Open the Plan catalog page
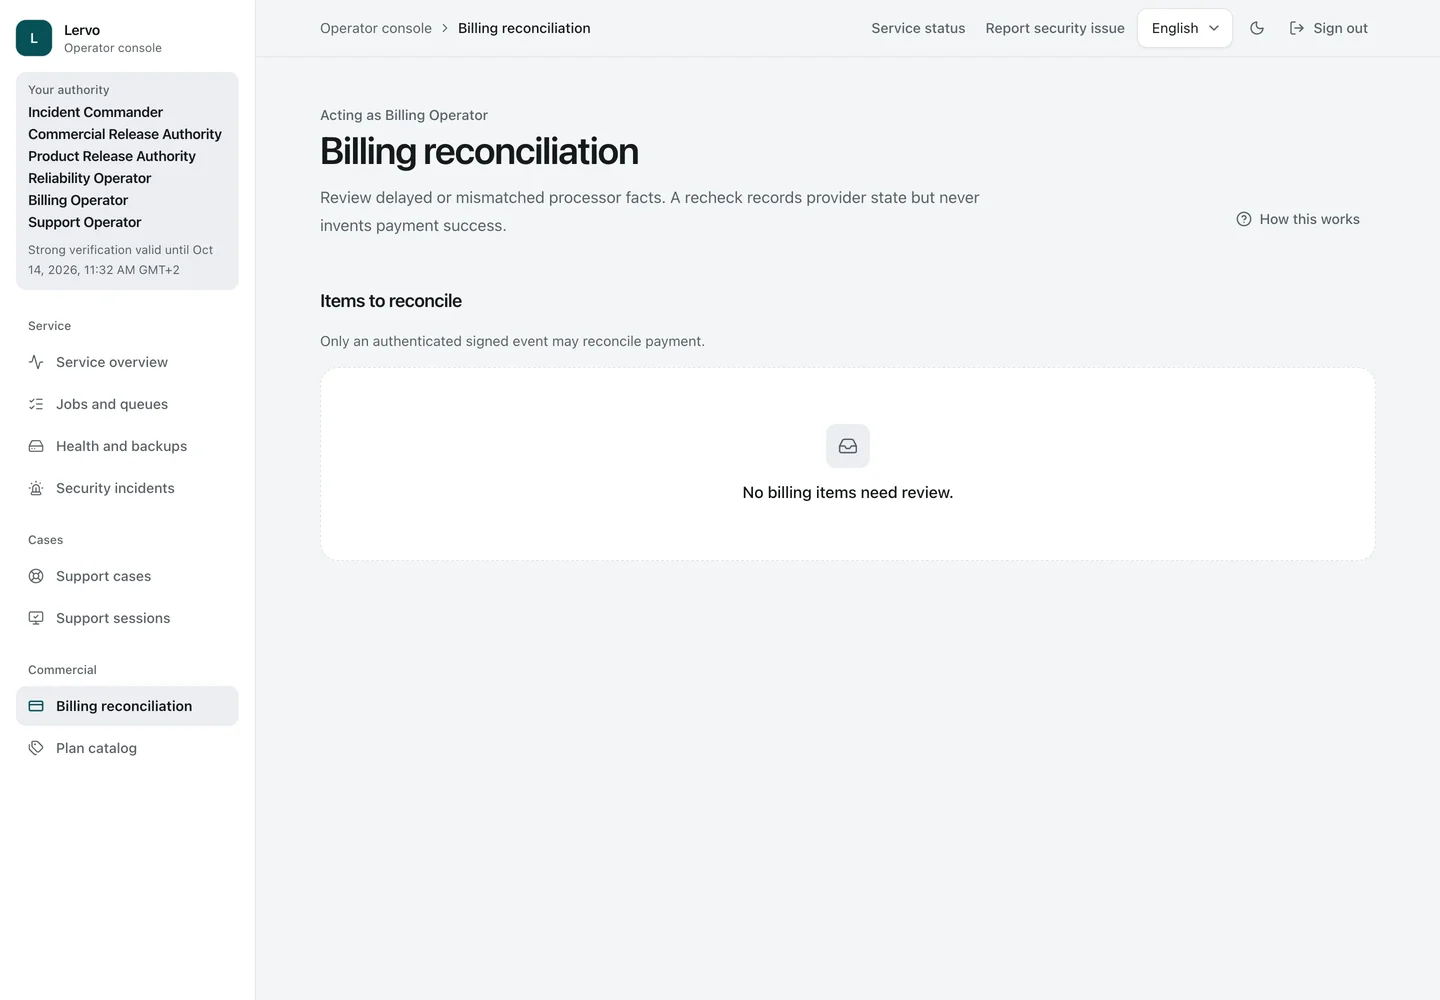Viewport: 1440px width, 1000px height. pos(127,748)
